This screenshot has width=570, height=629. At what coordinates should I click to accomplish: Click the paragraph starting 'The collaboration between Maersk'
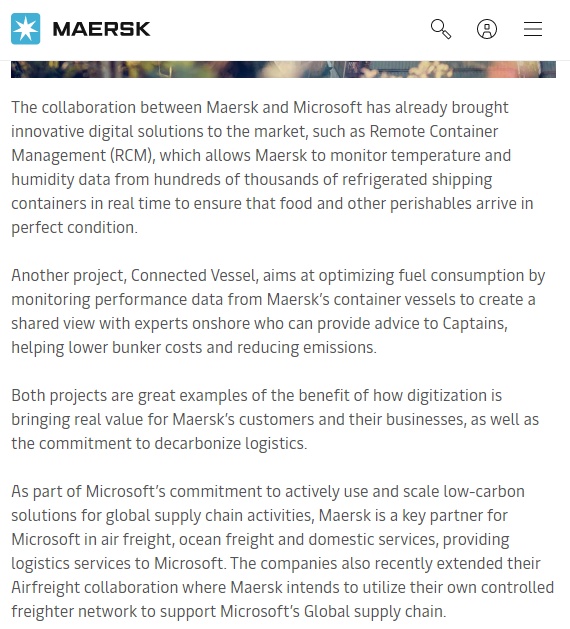point(272,167)
